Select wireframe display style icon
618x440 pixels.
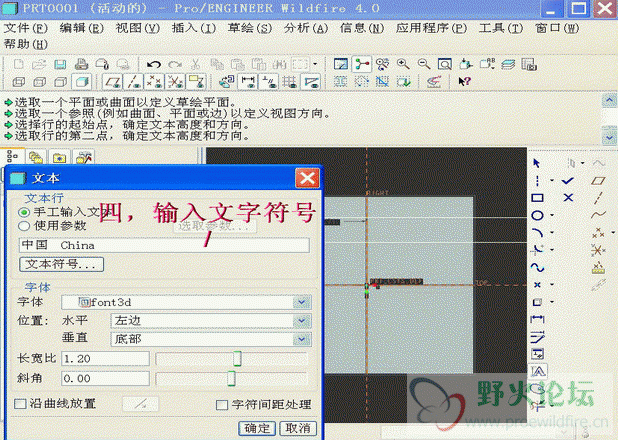tap(19, 82)
